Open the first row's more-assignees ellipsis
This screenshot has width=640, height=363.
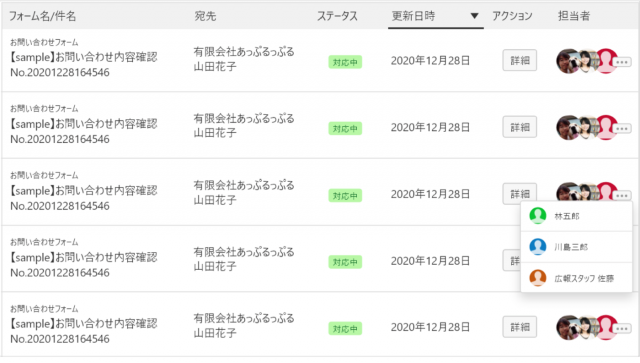tap(622, 62)
